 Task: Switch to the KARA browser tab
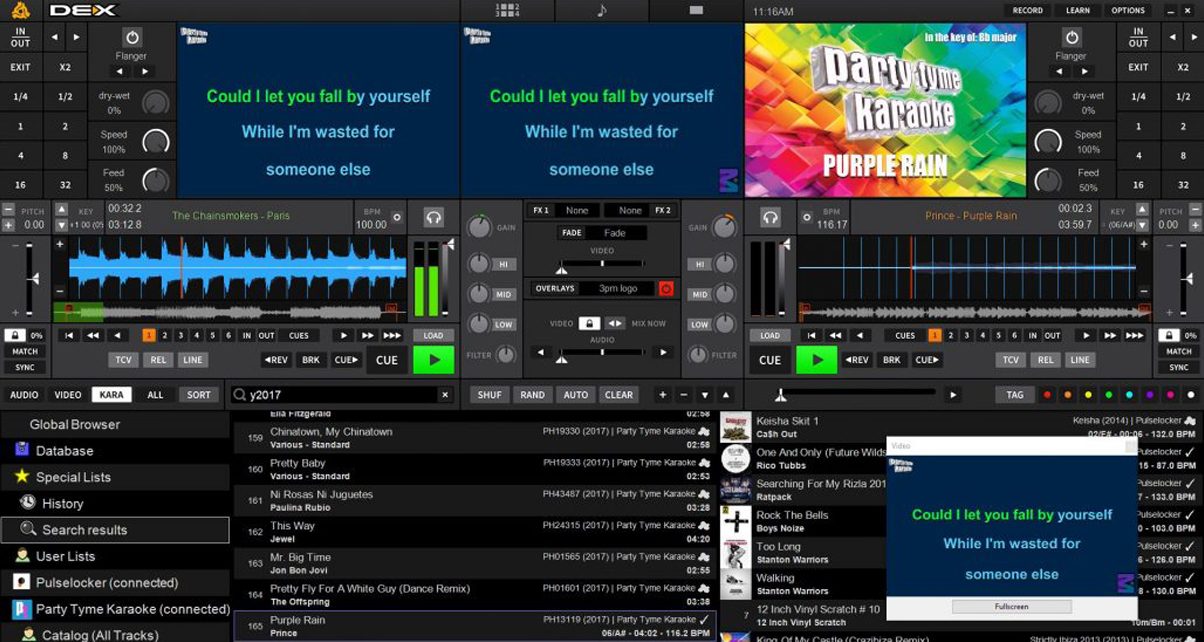coord(111,395)
